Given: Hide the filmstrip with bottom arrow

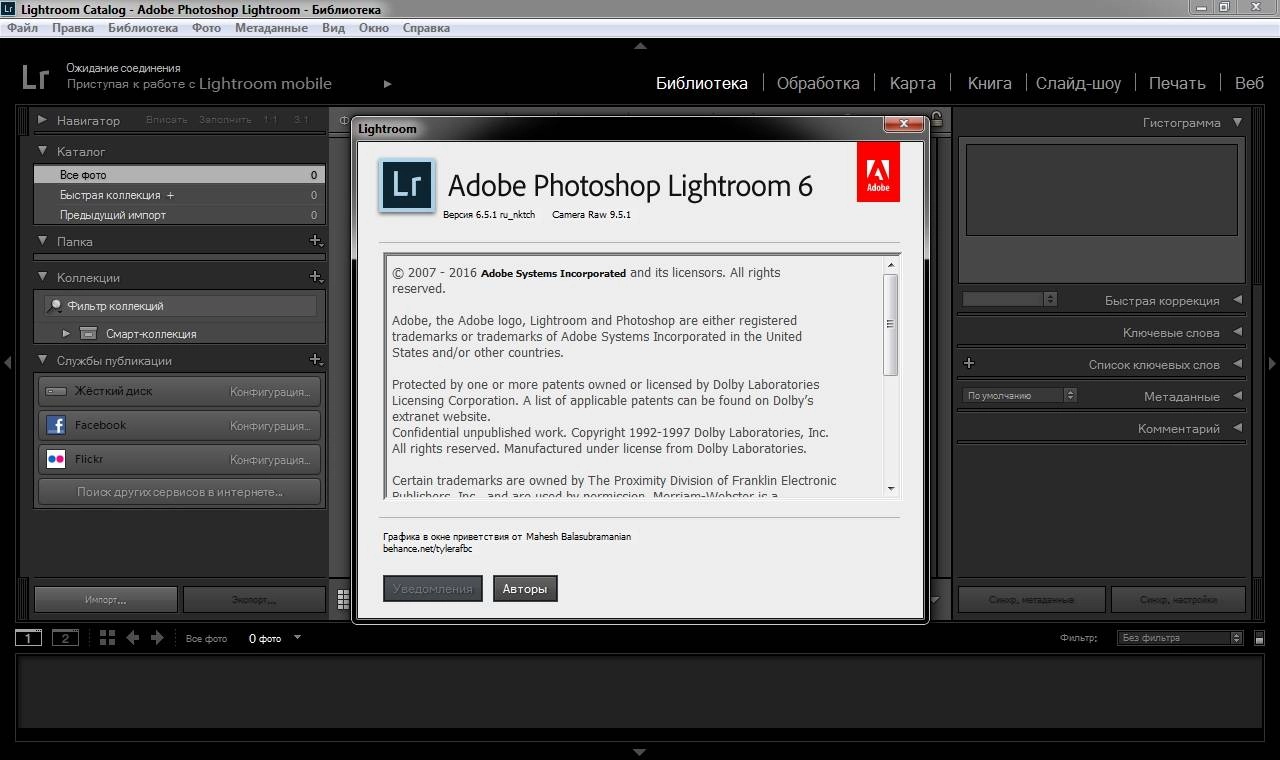Looking at the screenshot, I should [640, 752].
